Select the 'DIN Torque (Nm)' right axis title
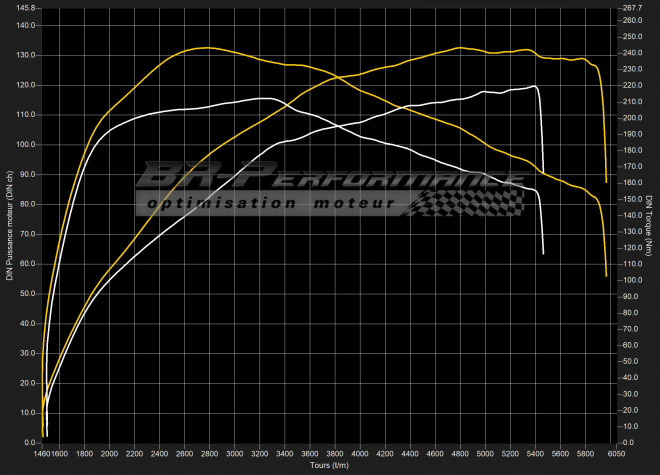Image resolution: width=660 pixels, height=475 pixels. coord(652,225)
